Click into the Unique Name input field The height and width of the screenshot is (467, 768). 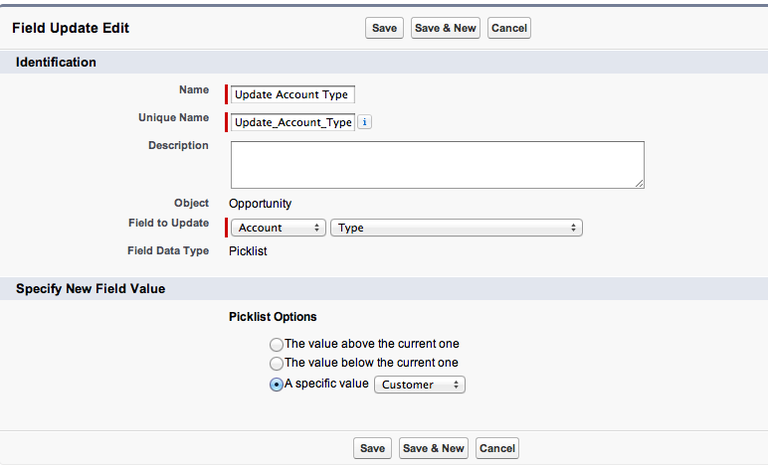point(292,122)
